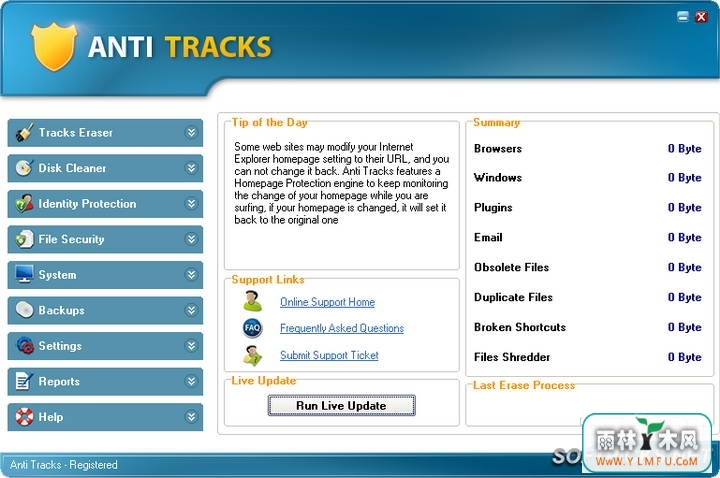Open the System menu item

coord(105,275)
